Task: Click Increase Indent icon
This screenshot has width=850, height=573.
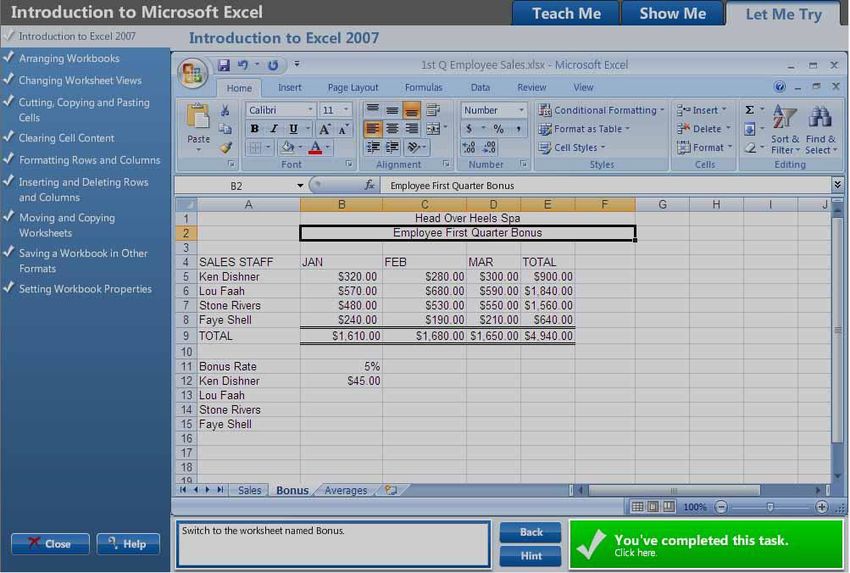Action: point(391,147)
